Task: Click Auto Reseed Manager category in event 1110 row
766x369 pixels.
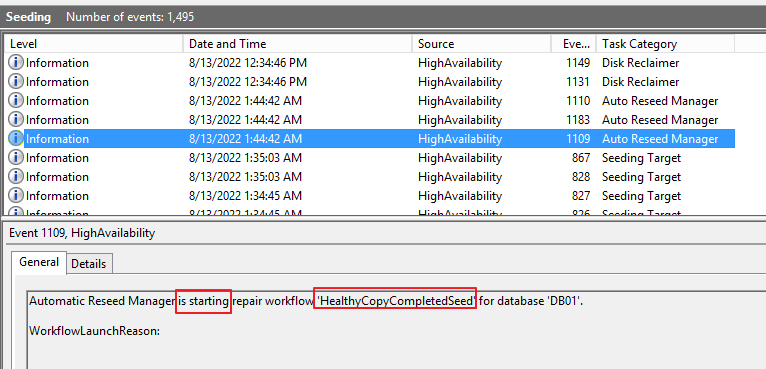Action: [660, 101]
